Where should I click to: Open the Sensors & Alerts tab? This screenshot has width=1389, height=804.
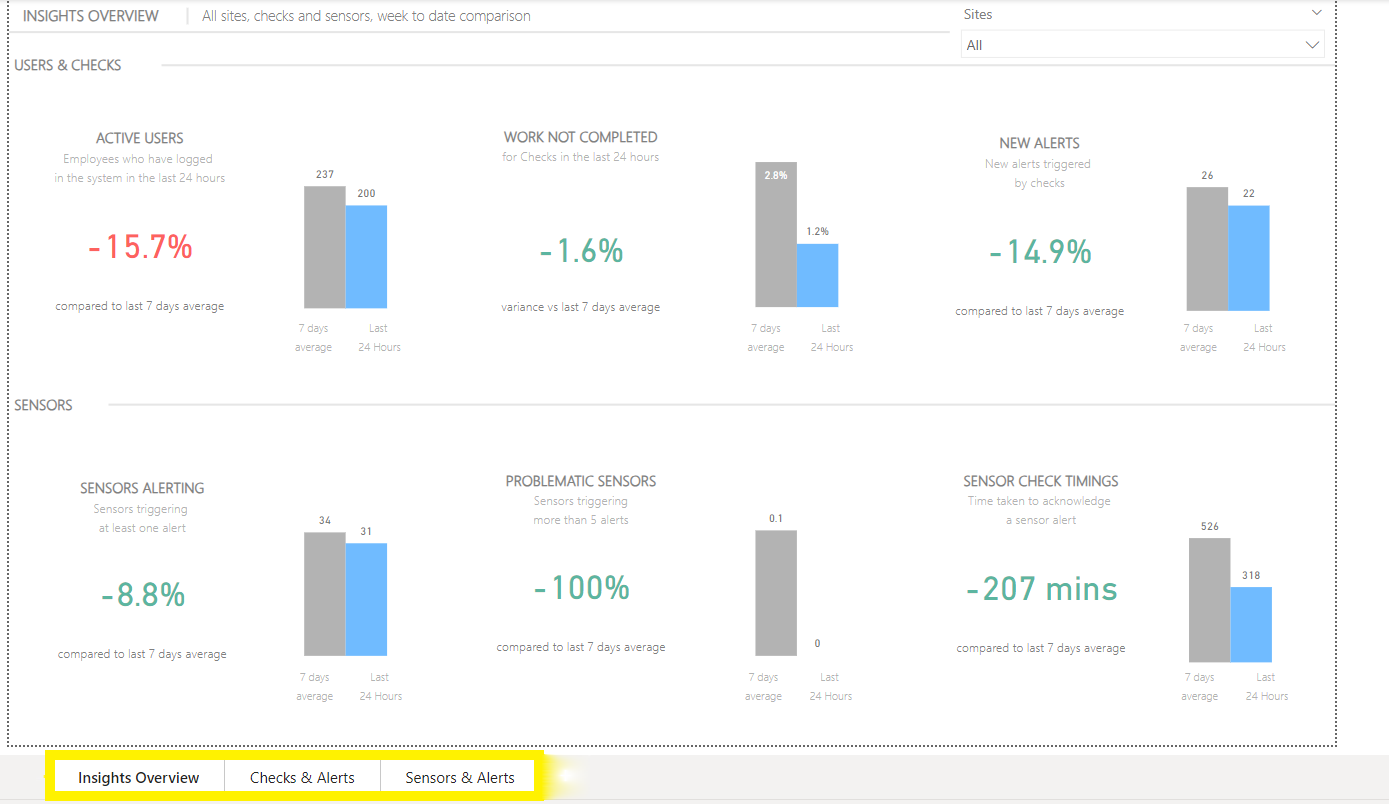(x=459, y=777)
